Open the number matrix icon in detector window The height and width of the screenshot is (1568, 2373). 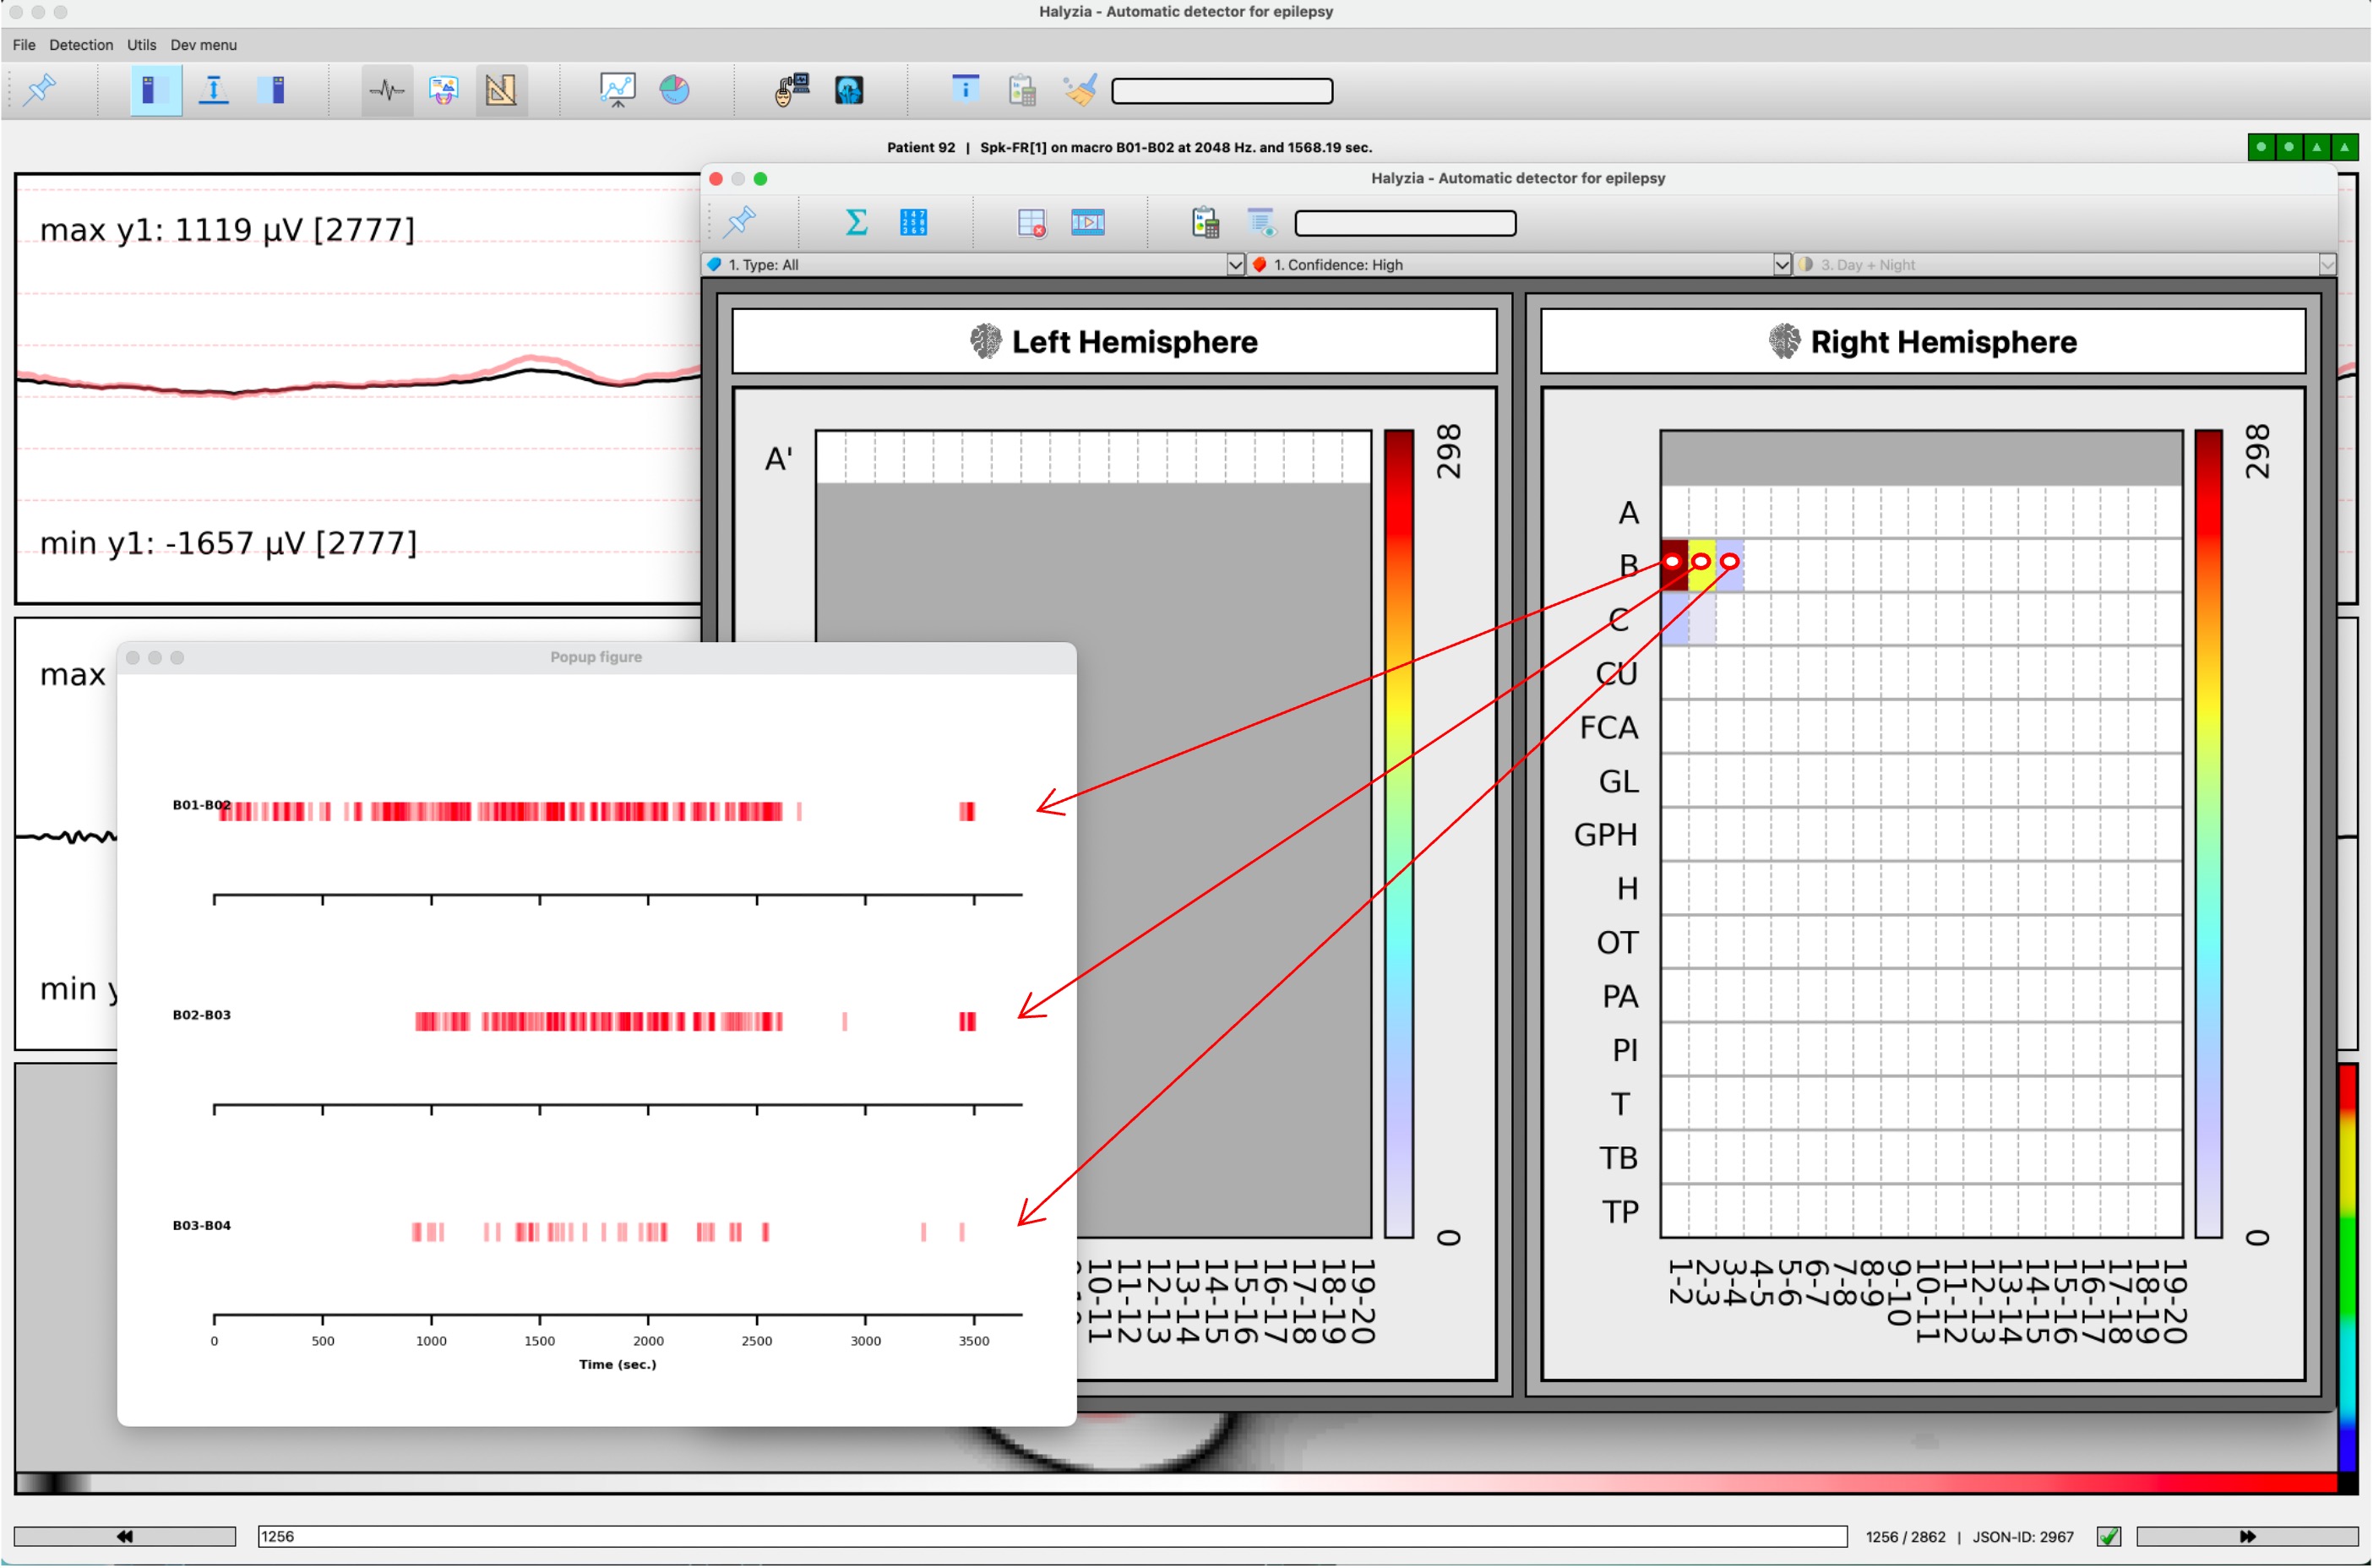[914, 222]
